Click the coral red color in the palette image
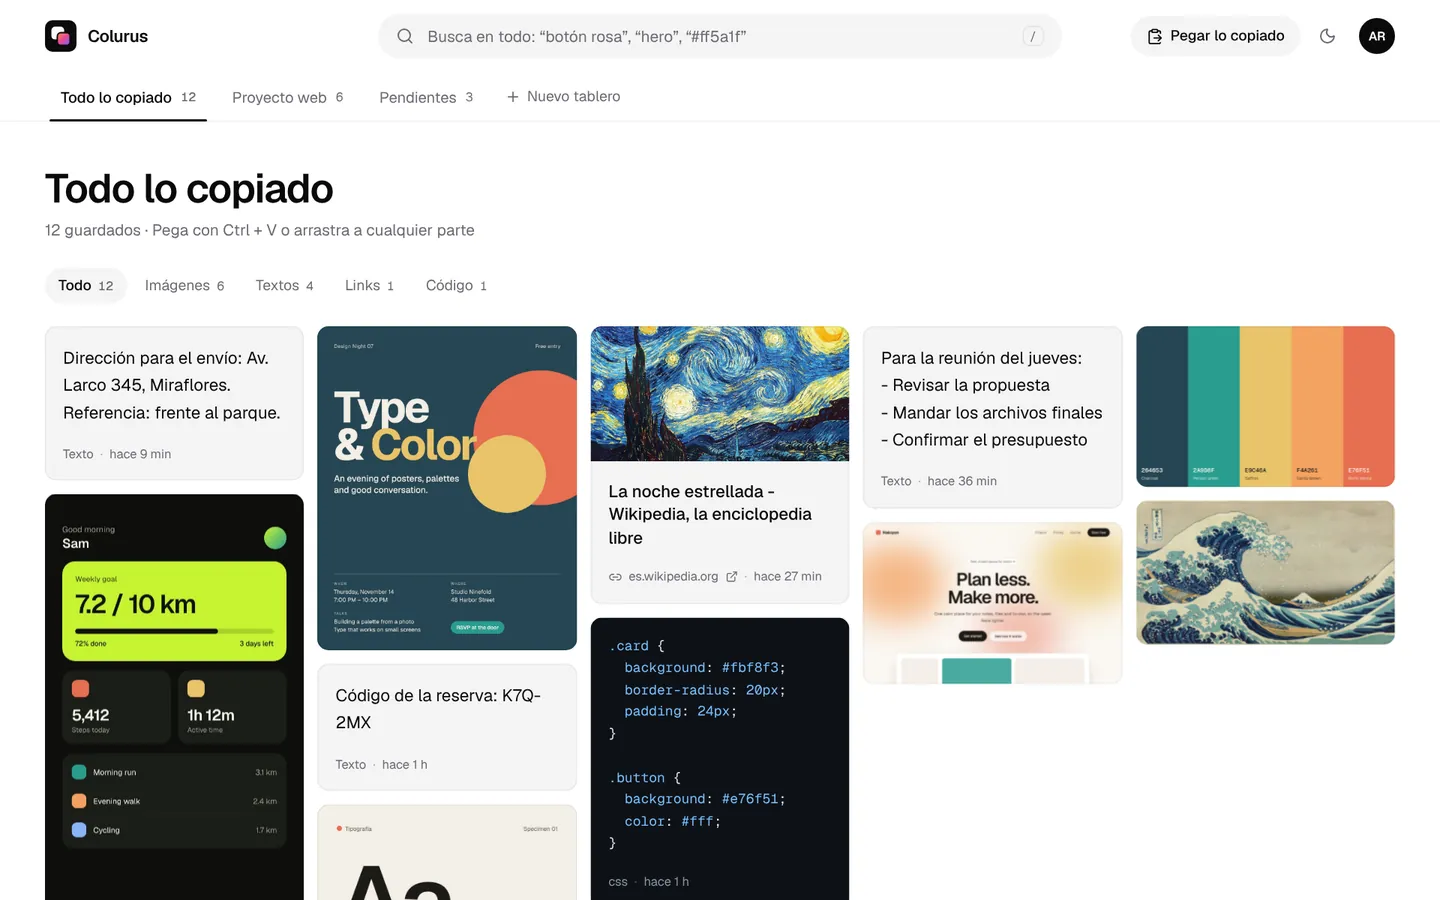 pos(1369,406)
